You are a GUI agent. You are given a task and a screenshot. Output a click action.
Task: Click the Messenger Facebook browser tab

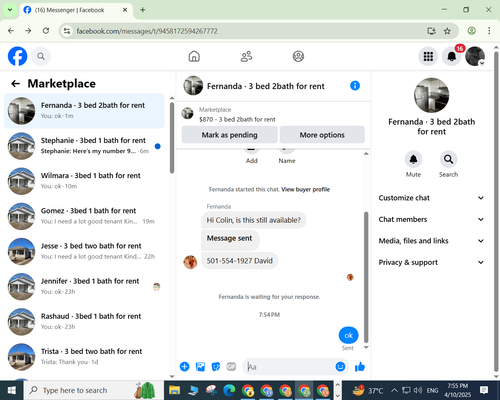pyautogui.click(x=76, y=10)
